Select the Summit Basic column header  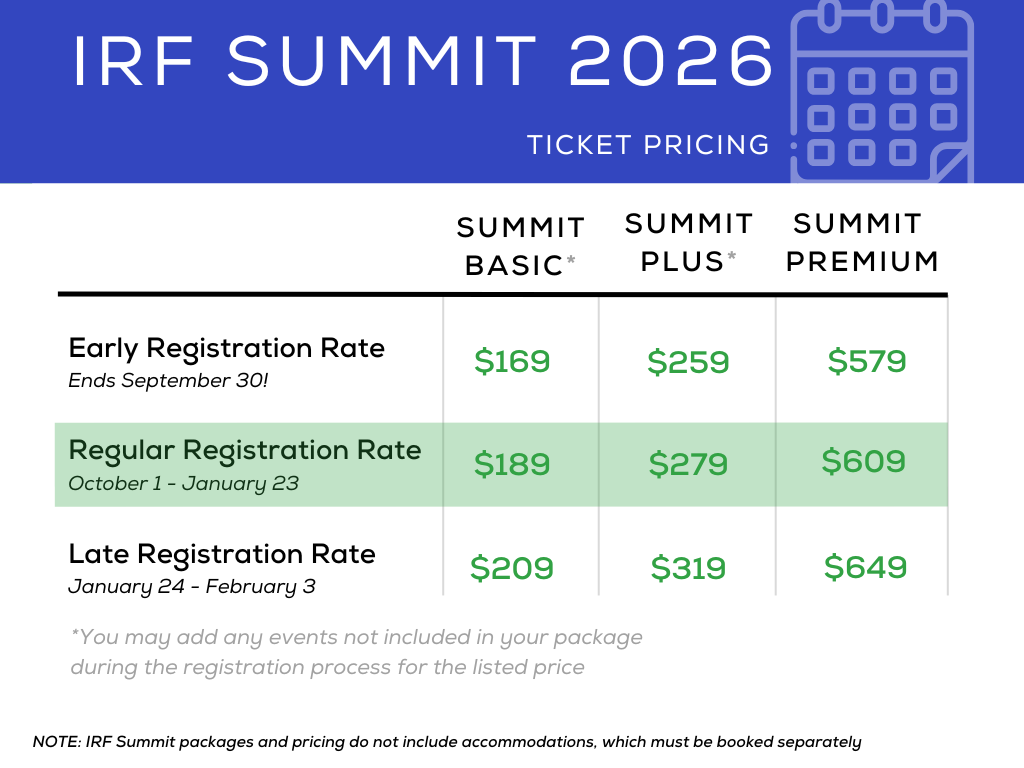point(520,246)
